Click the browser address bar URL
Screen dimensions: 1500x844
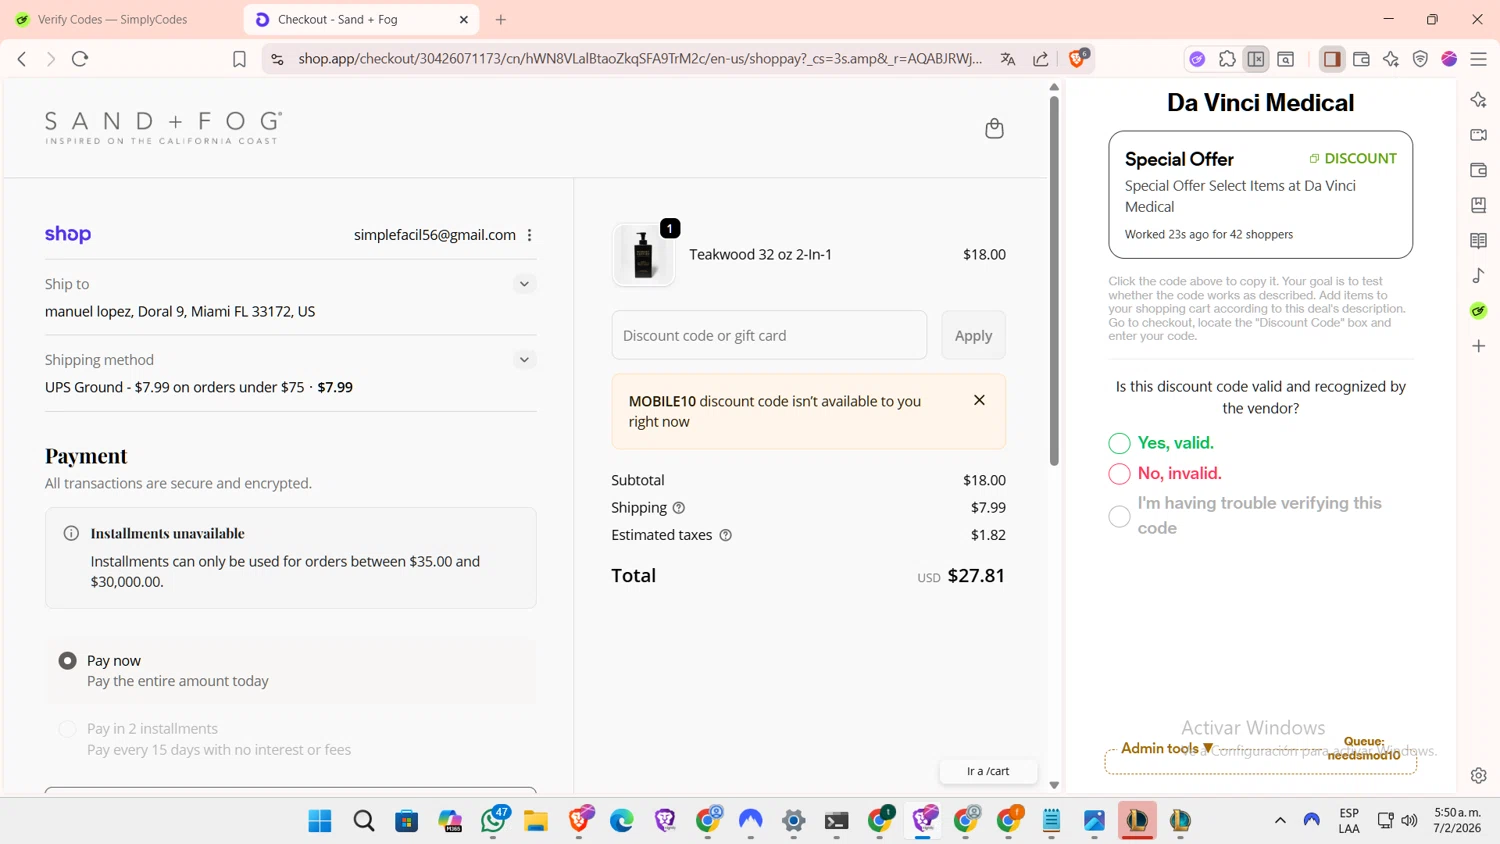pyautogui.click(x=640, y=59)
